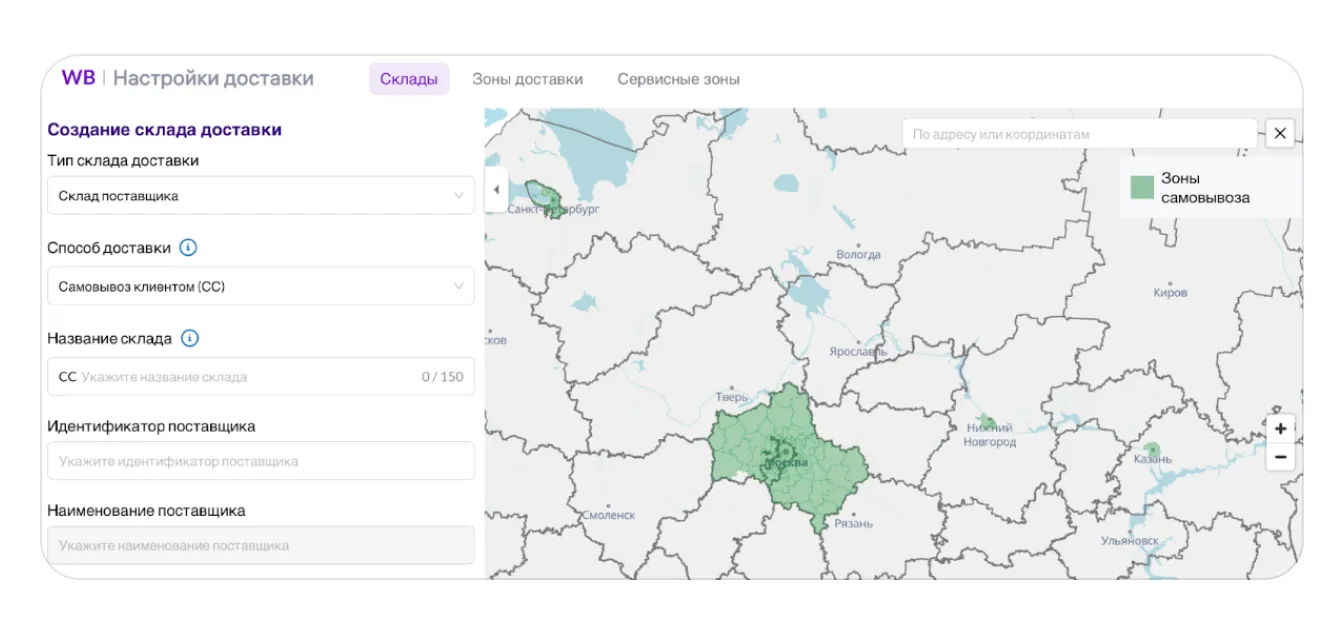
Task: Focus the address or coordinates search box
Action: click(x=1080, y=134)
